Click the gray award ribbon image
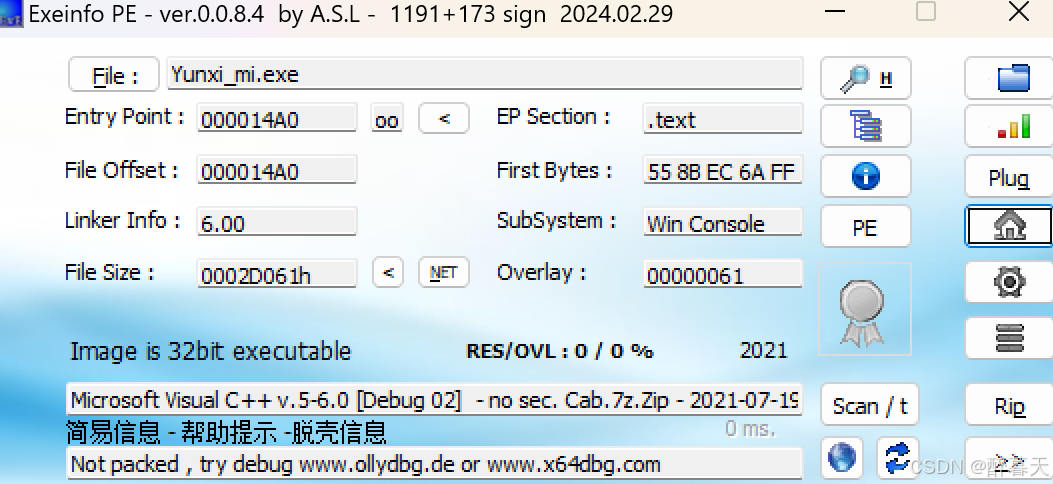Screen dimensions: 1053x484 click(865, 309)
